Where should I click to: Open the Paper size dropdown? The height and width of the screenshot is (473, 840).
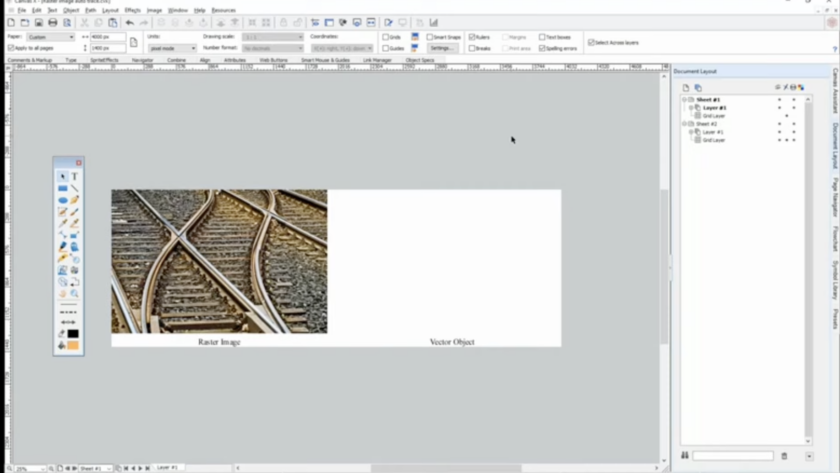click(50, 37)
